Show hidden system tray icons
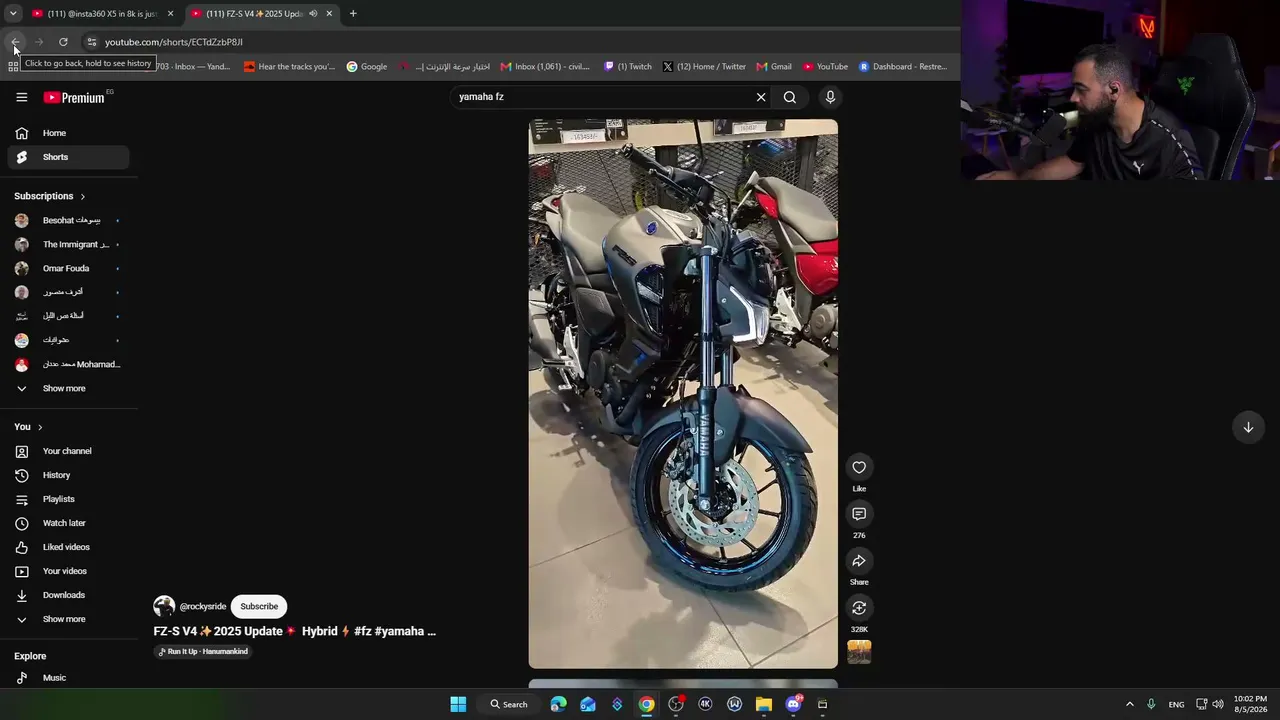 [x=1130, y=704]
